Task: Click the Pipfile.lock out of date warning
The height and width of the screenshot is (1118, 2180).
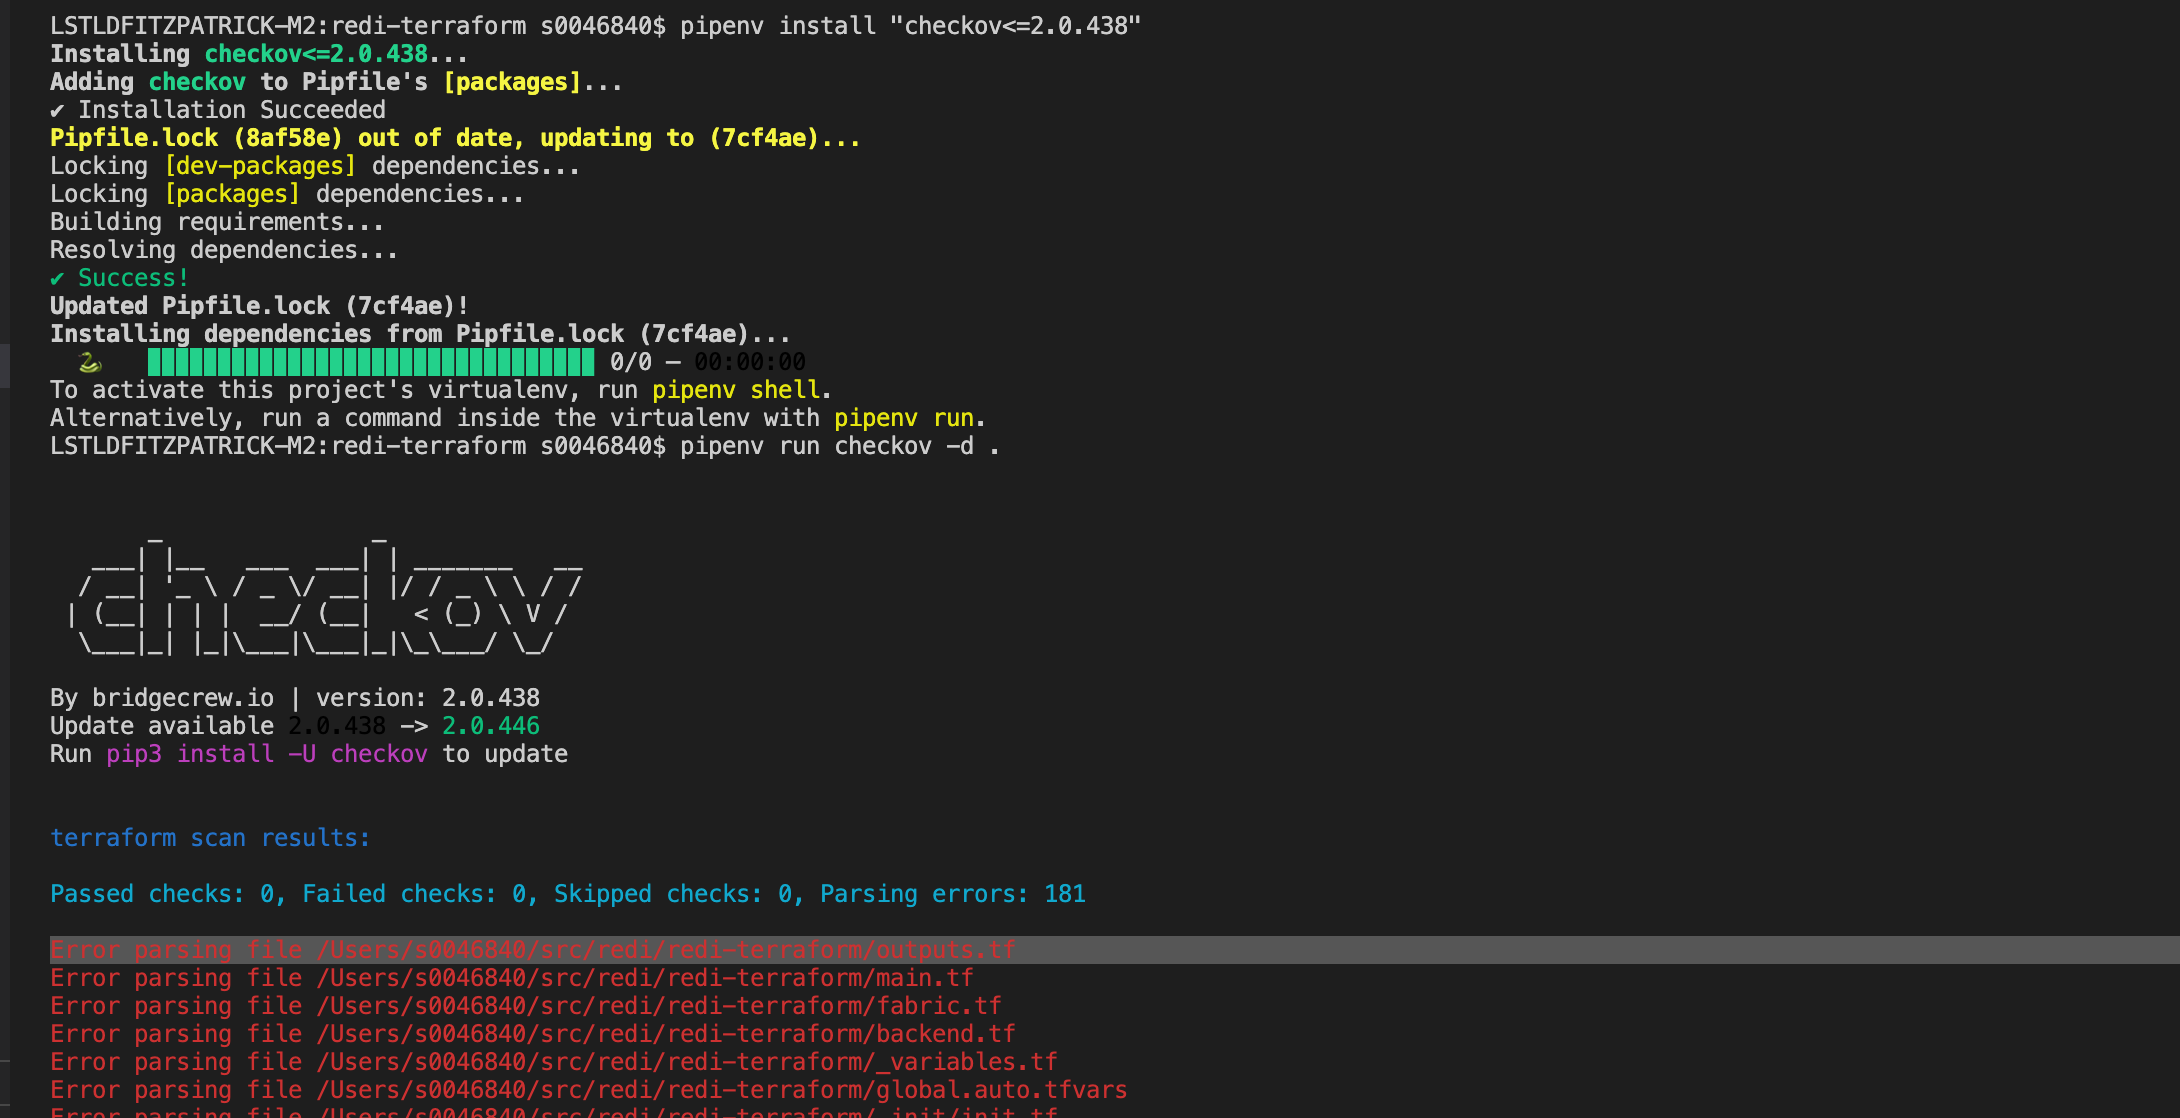Action: [455, 138]
